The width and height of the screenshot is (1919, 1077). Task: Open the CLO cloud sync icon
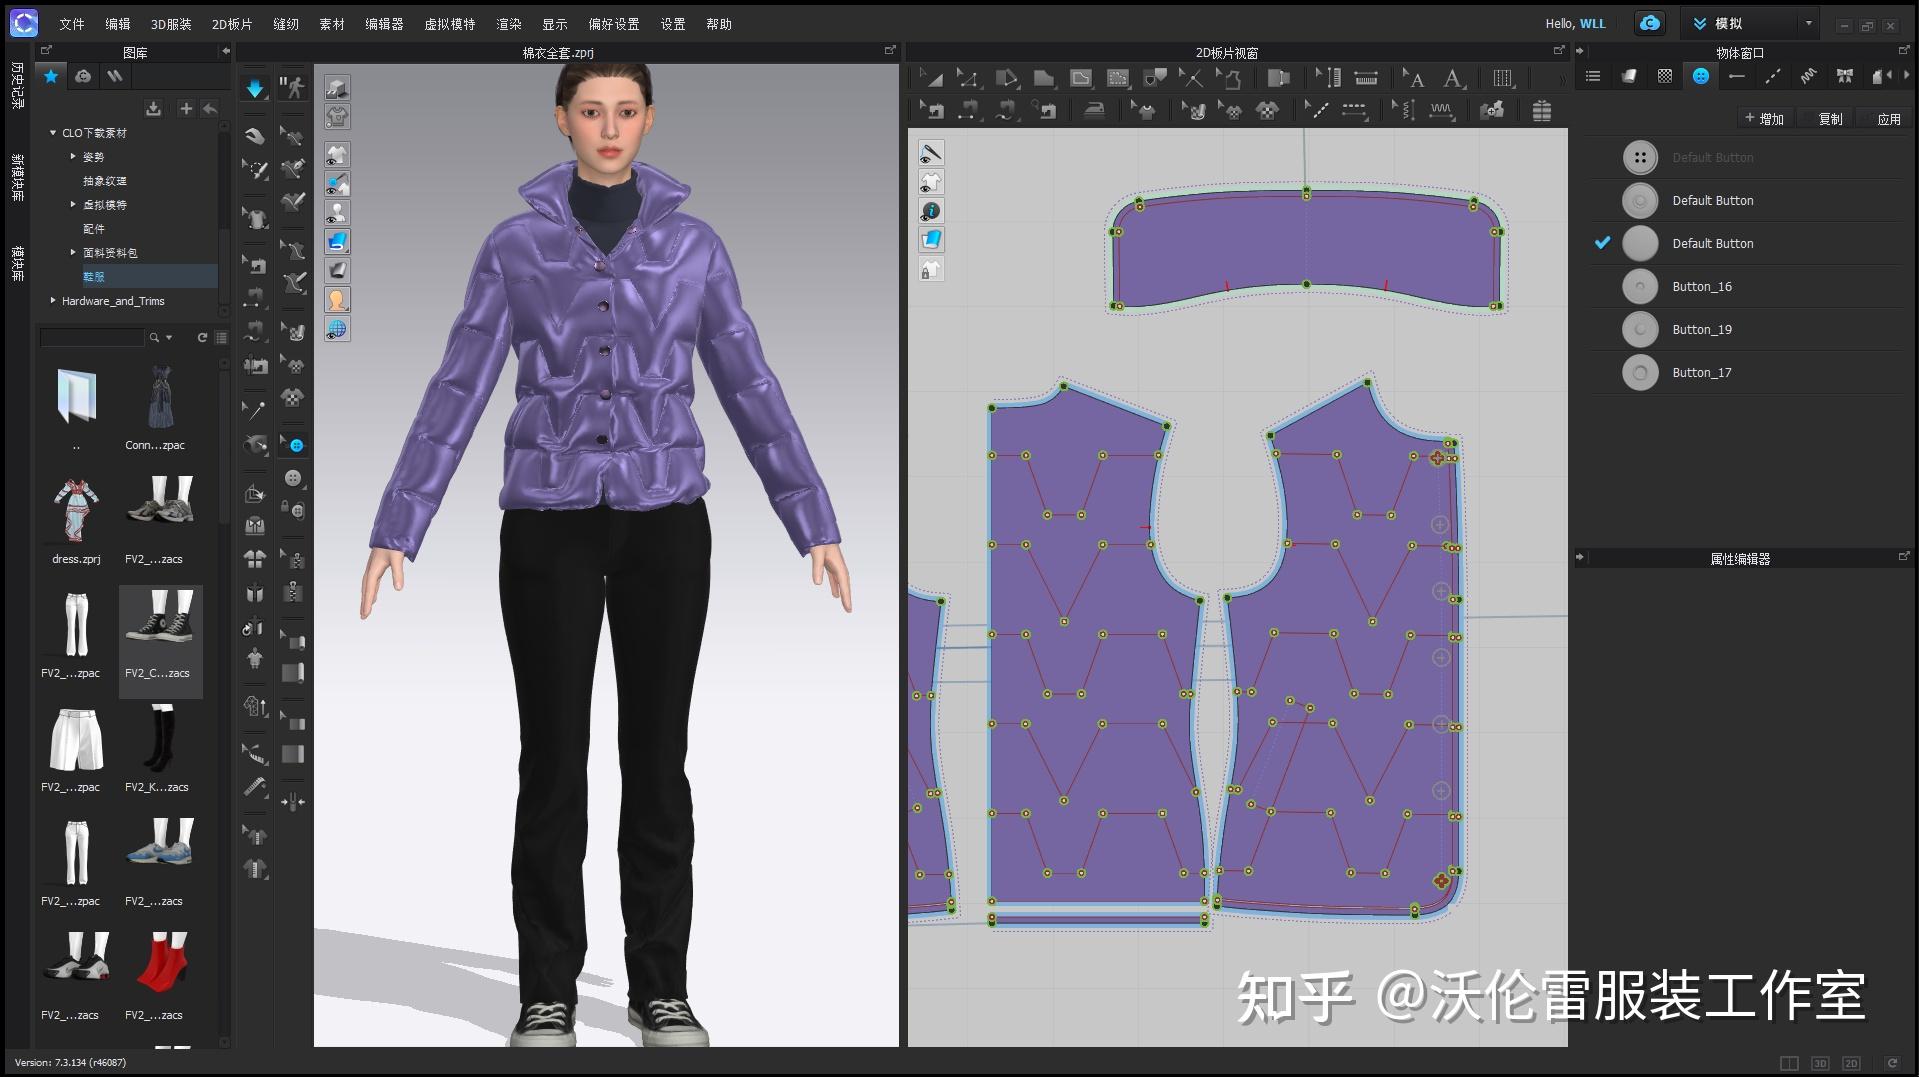click(x=1650, y=23)
